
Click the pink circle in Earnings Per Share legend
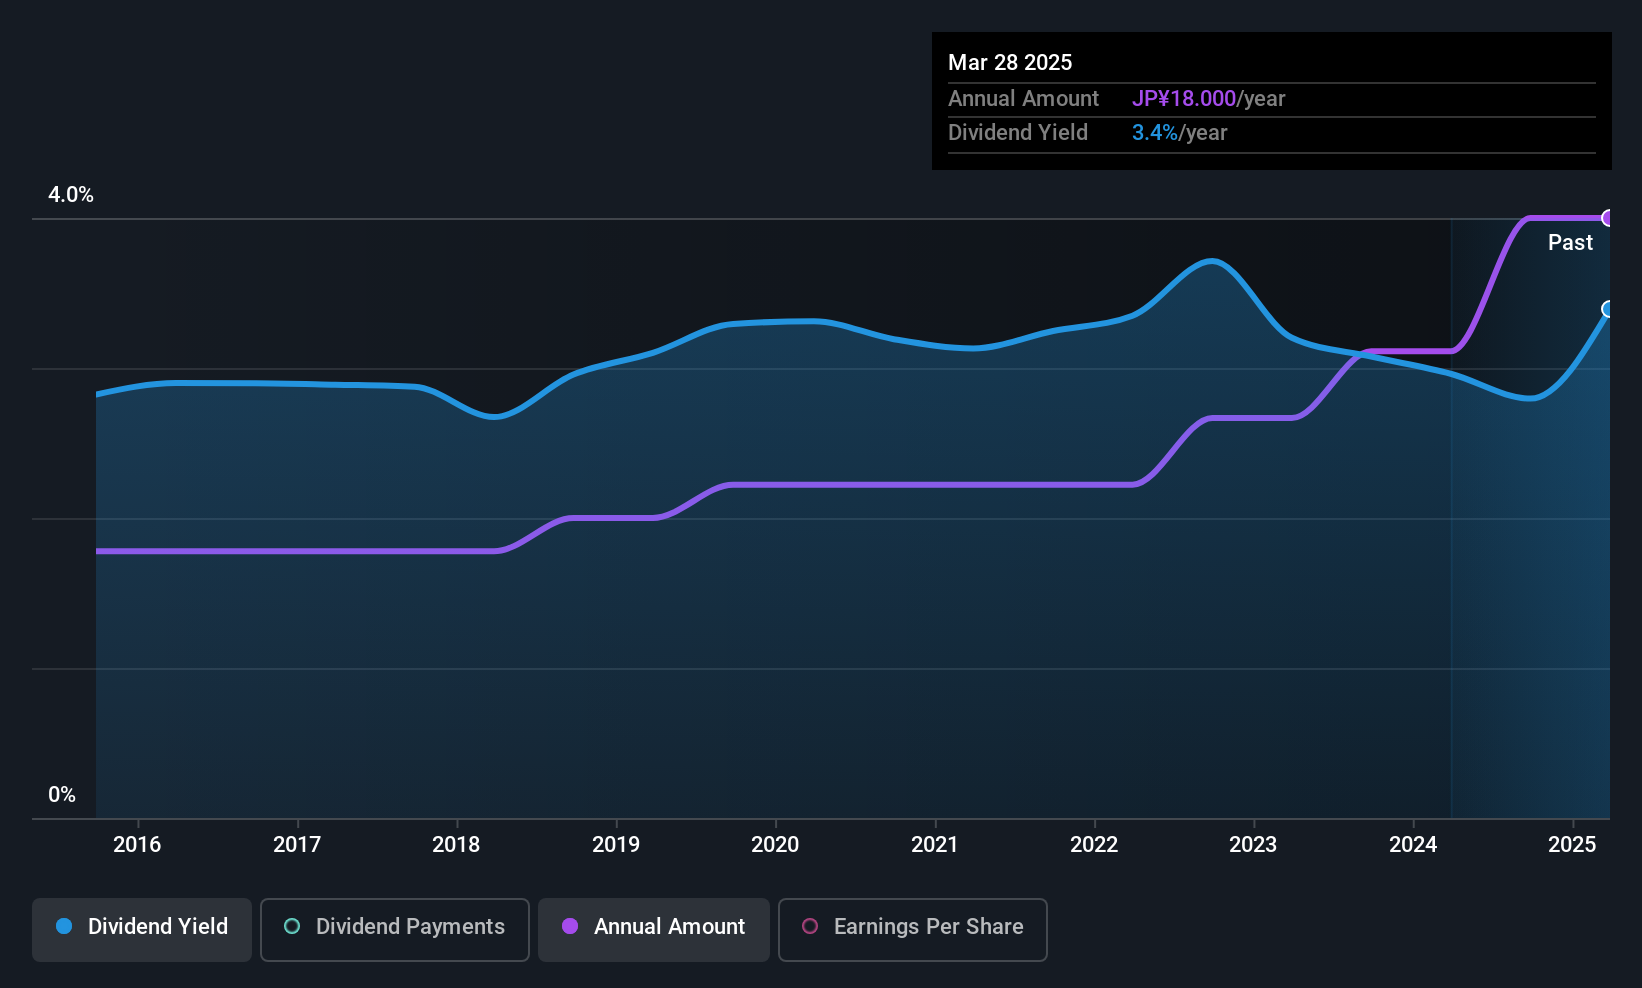[x=810, y=926]
